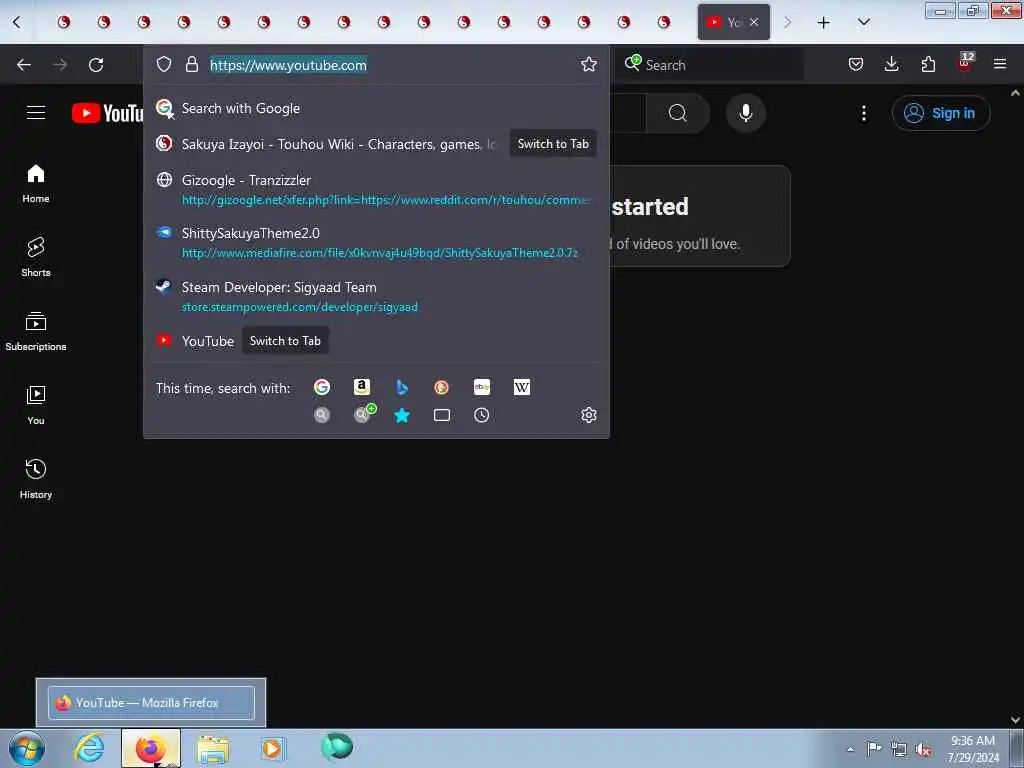1024x768 pixels.
Task: Click the Firefox taskbar button
Action: click(150, 748)
